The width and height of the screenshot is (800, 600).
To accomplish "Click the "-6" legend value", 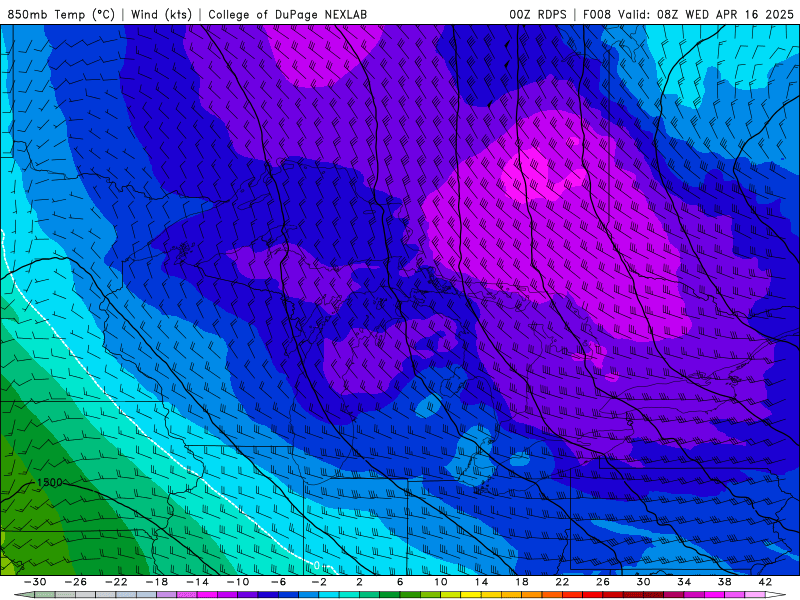I will [279, 582].
